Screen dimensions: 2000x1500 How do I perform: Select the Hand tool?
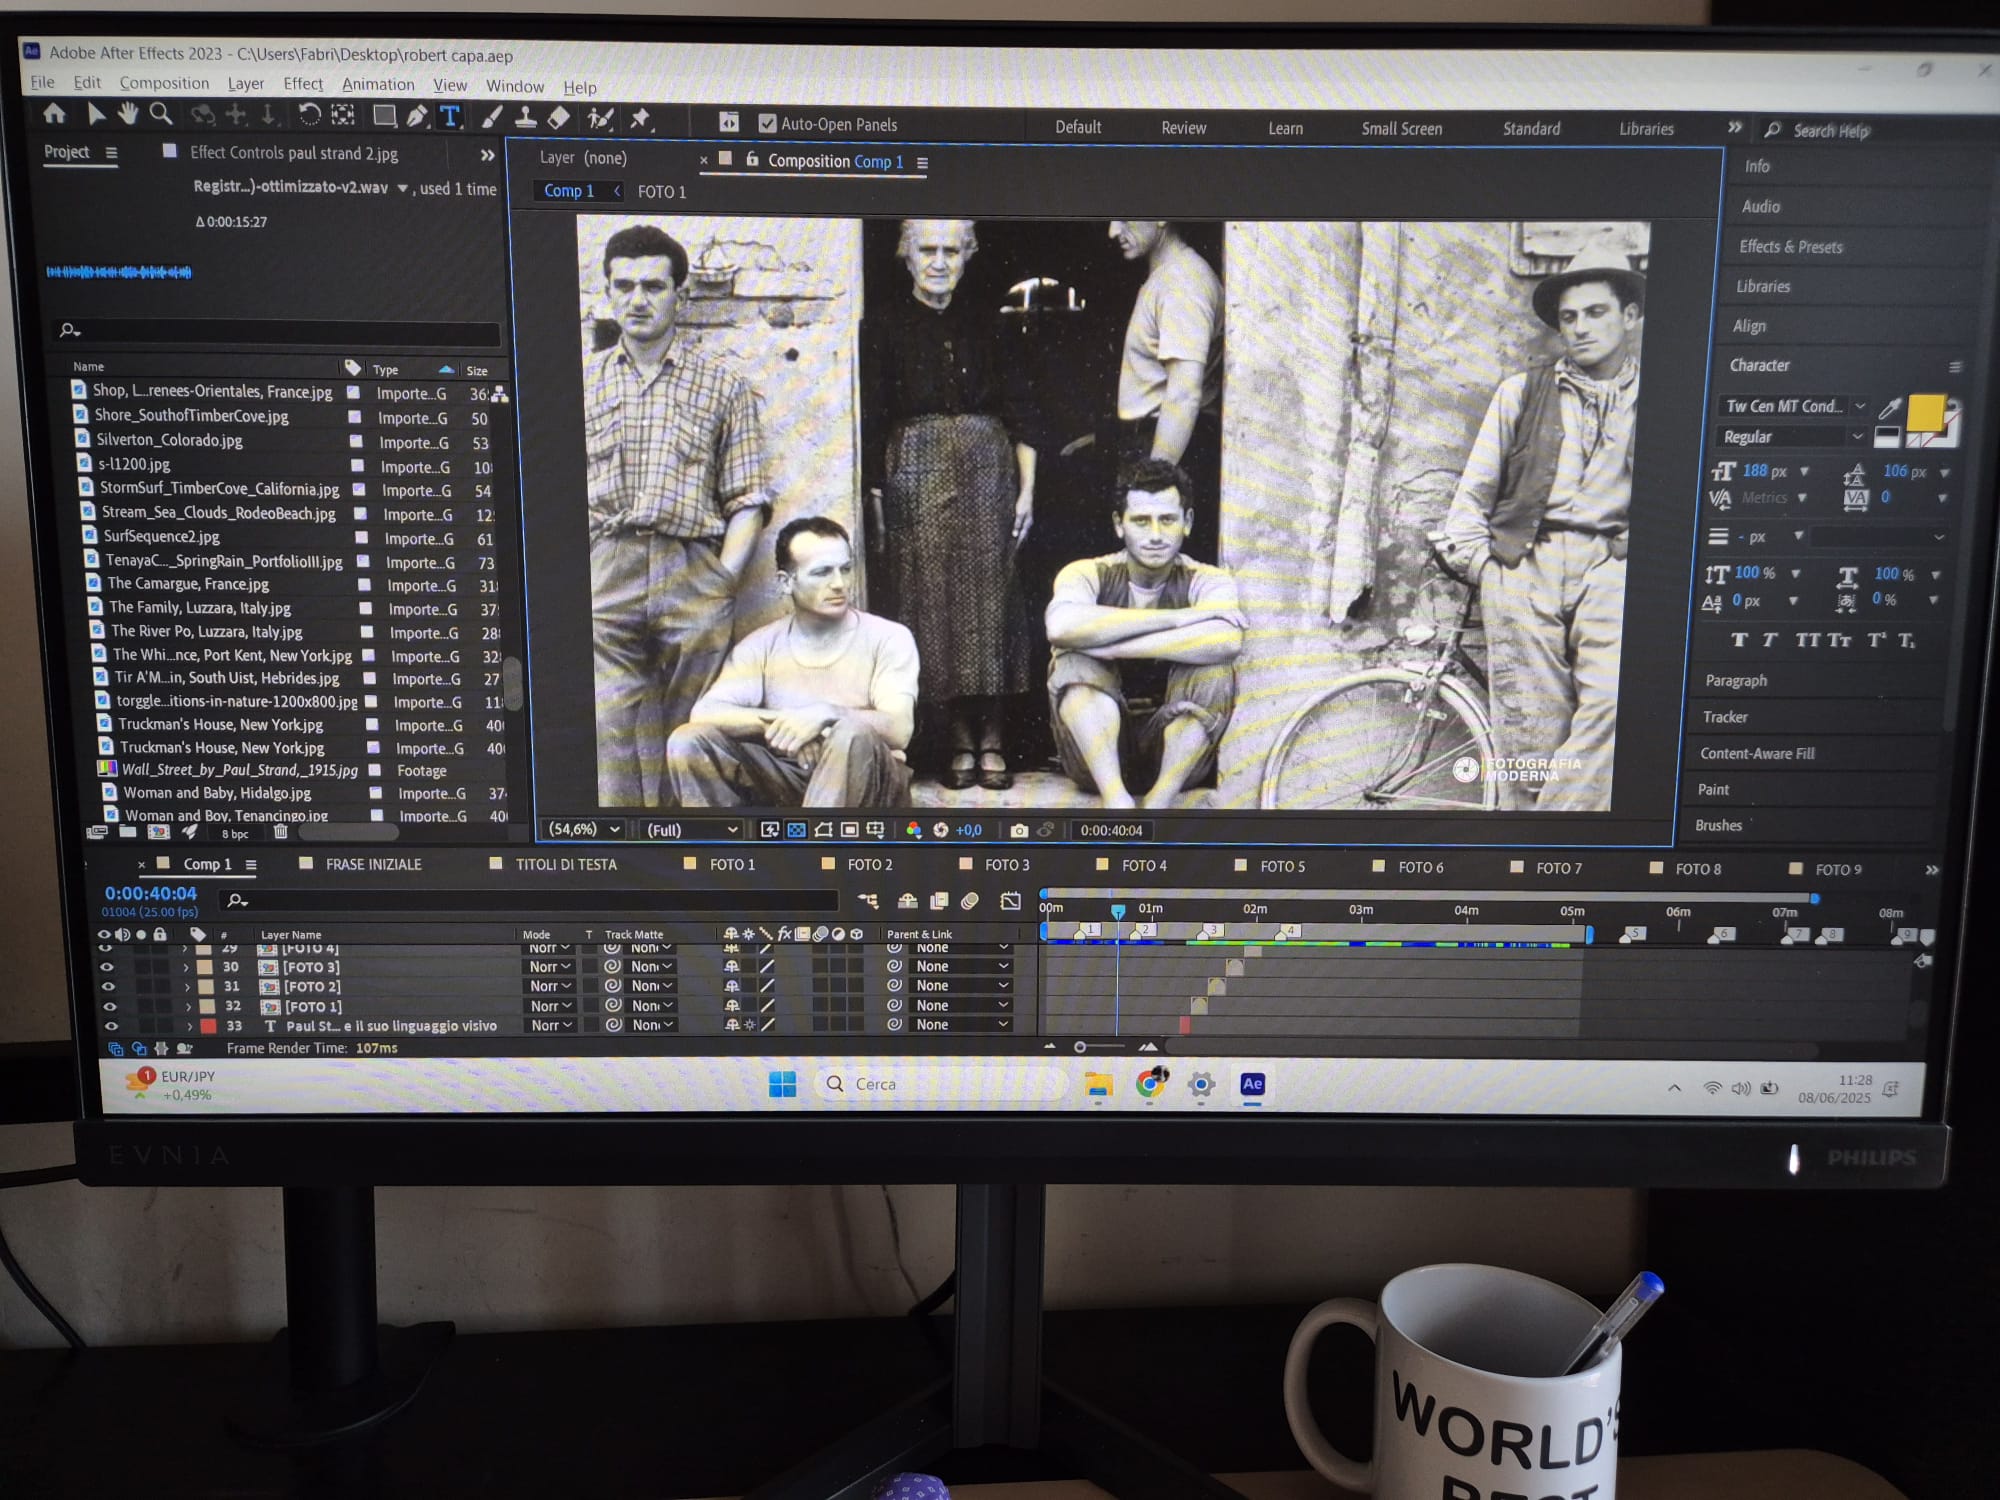pyautogui.click(x=127, y=114)
